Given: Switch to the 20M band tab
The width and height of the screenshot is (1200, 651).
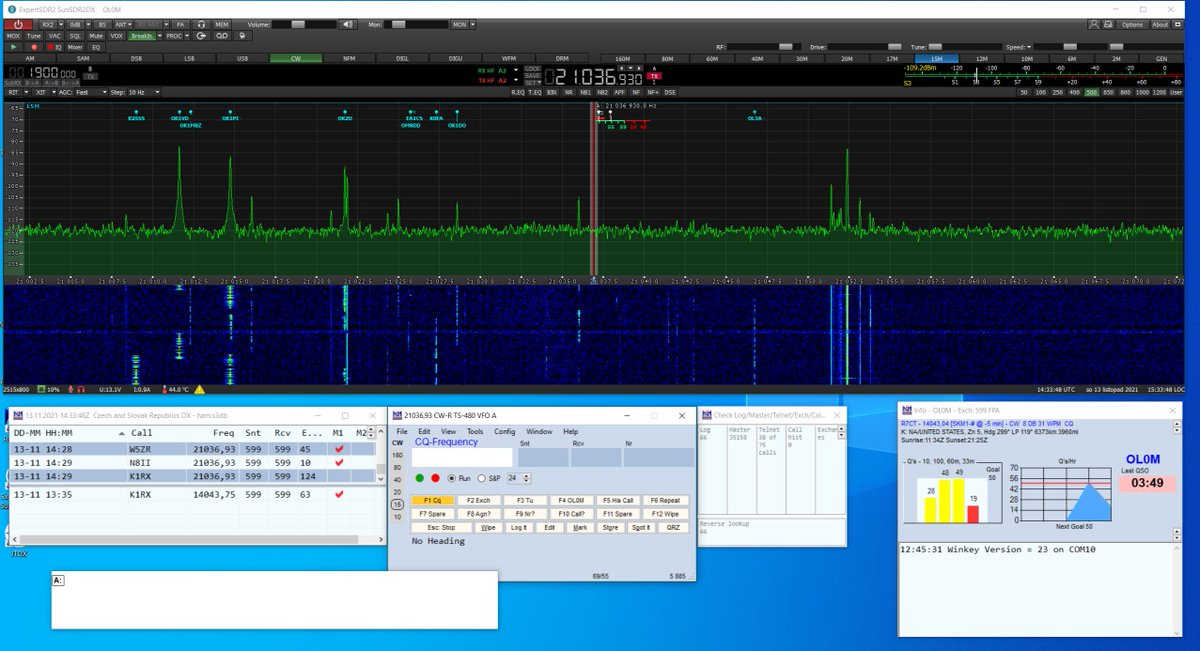Looking at the screenshot, I should tap(847, 58).
